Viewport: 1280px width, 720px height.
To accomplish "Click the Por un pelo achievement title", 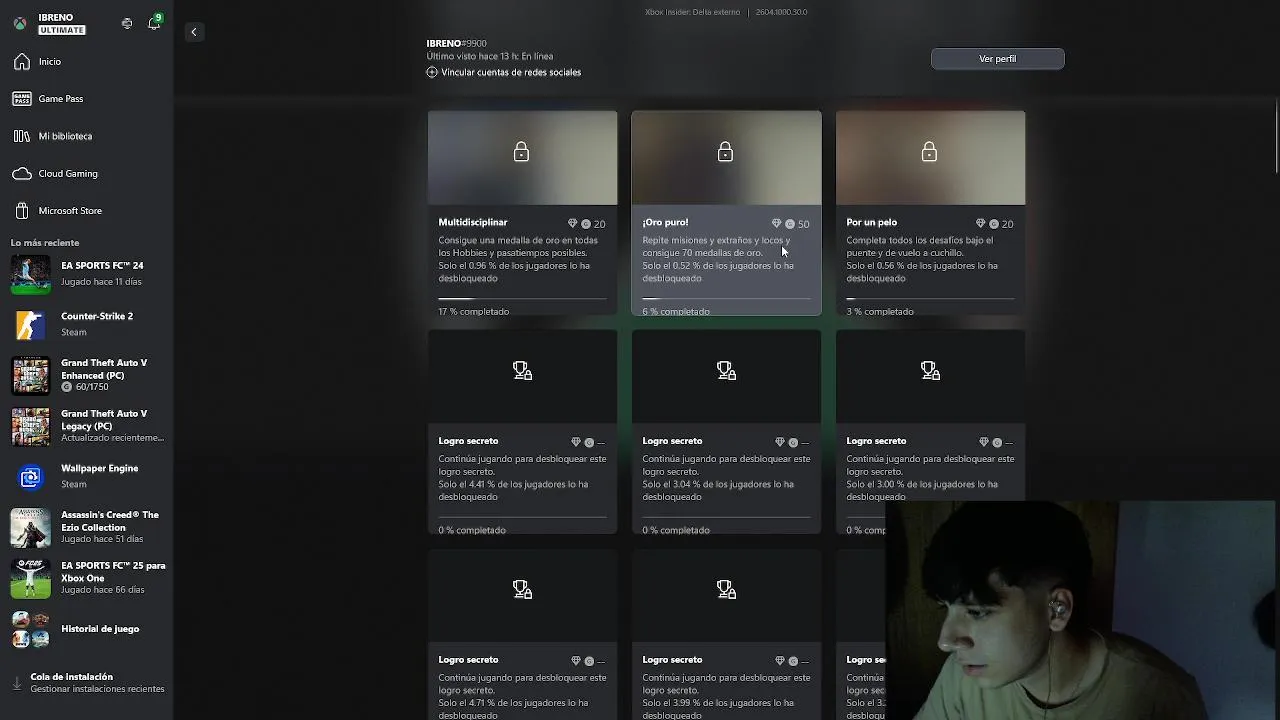I will point(872,222).
